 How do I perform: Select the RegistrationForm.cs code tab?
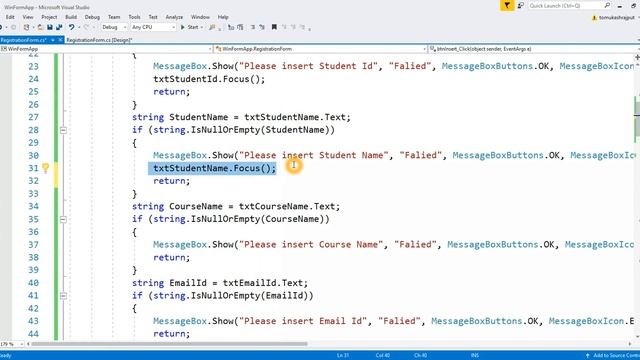(x=24, y=40)
